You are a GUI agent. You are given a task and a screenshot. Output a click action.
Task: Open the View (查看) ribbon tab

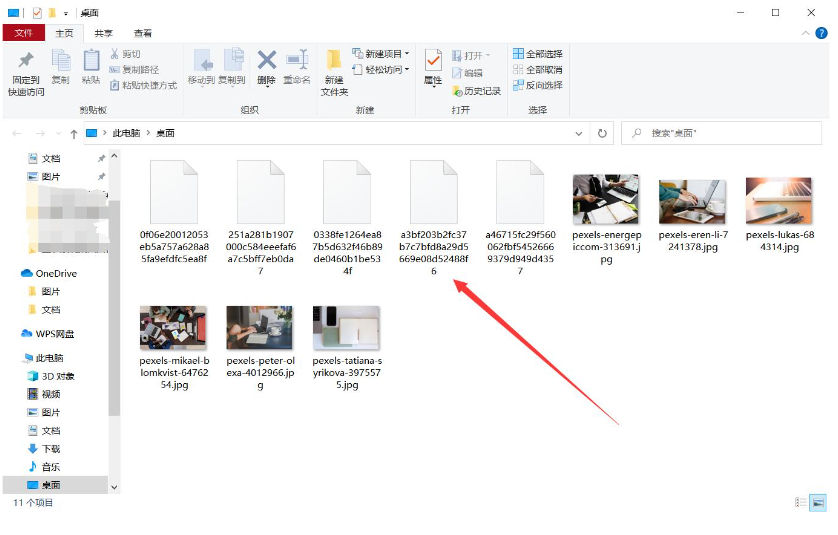(x=143, y=33)
